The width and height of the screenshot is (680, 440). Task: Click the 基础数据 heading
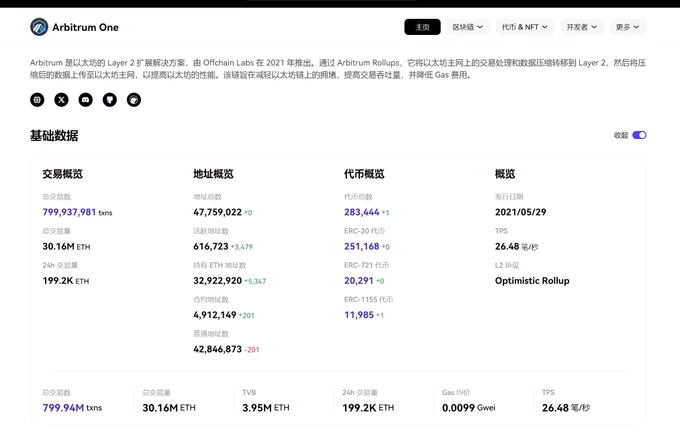54,136
